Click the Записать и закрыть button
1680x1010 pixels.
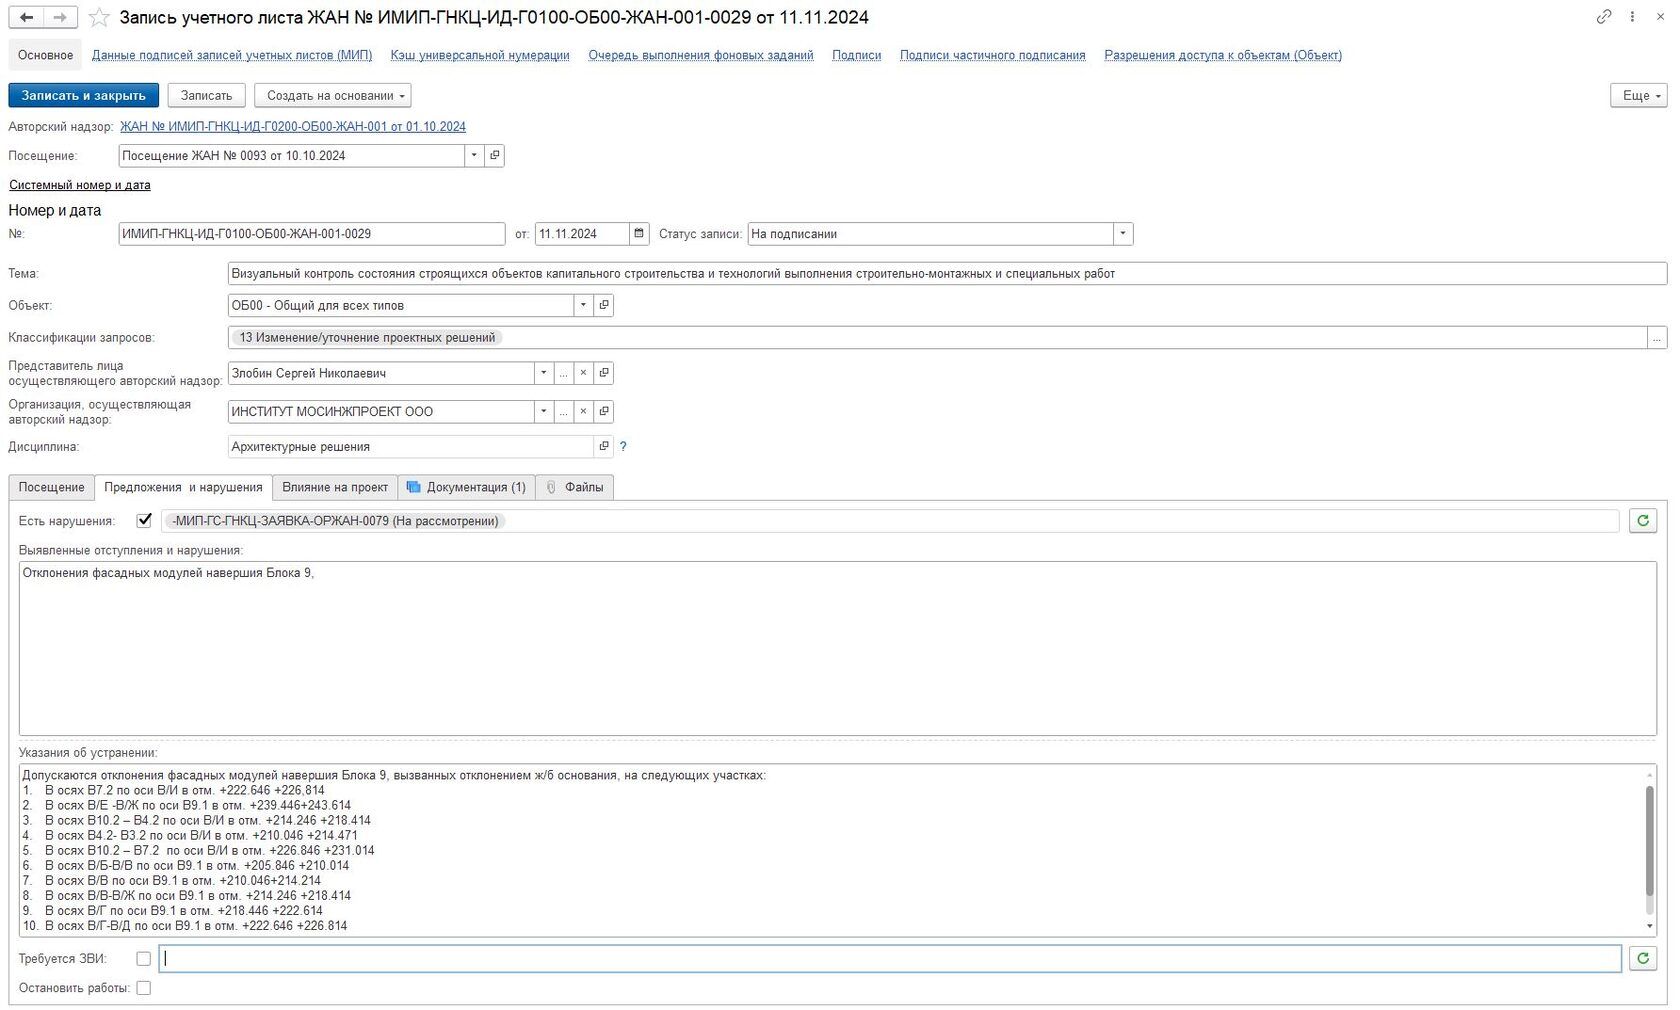pos(83,96)
